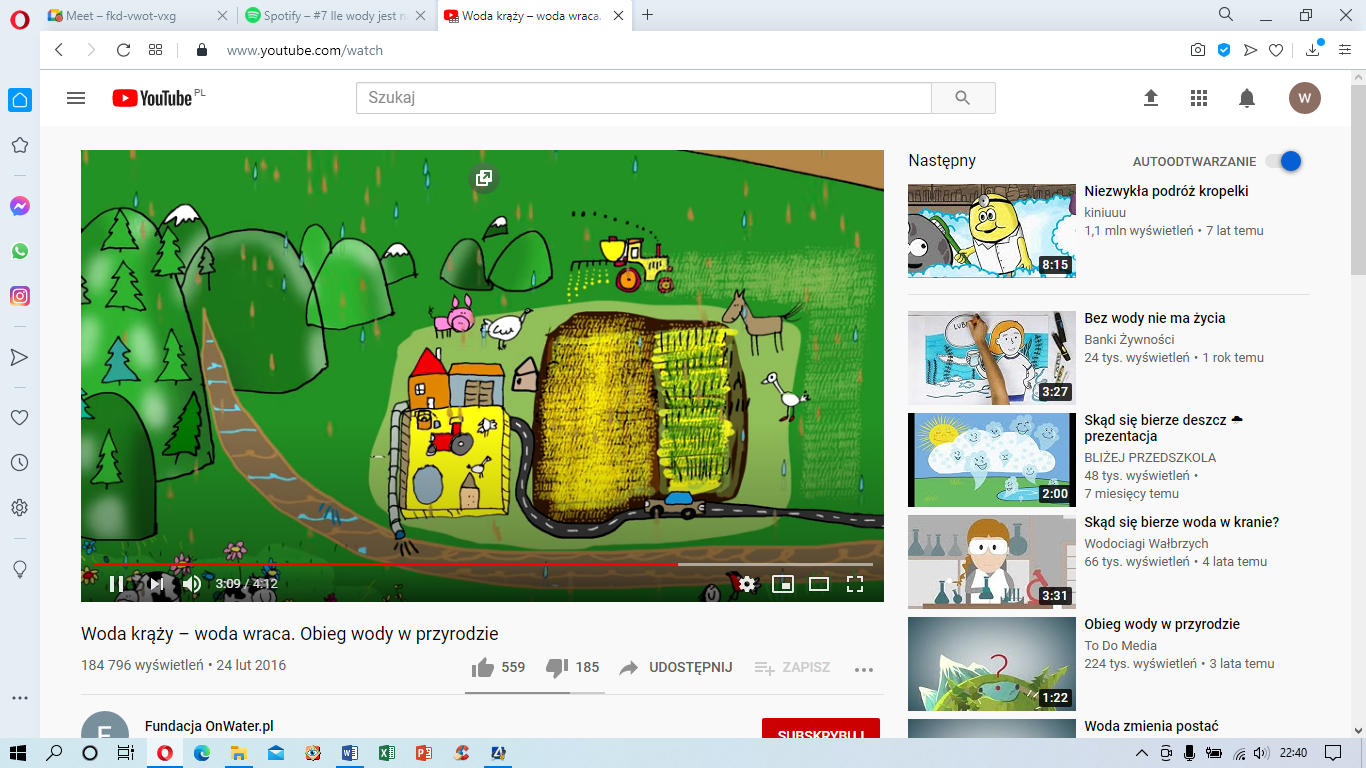This screenshot has width=1366, height=768.
Task: Seek on the video progress bar
Action: [x=482, y=564]
